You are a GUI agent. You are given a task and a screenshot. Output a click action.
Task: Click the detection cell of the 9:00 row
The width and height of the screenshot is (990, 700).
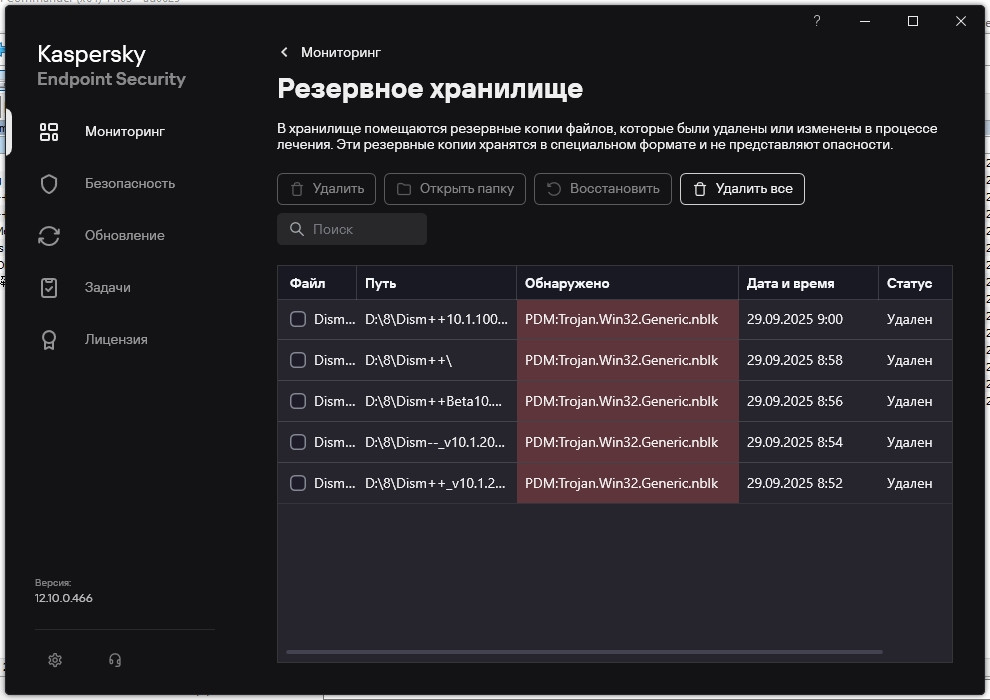(628, 319)
